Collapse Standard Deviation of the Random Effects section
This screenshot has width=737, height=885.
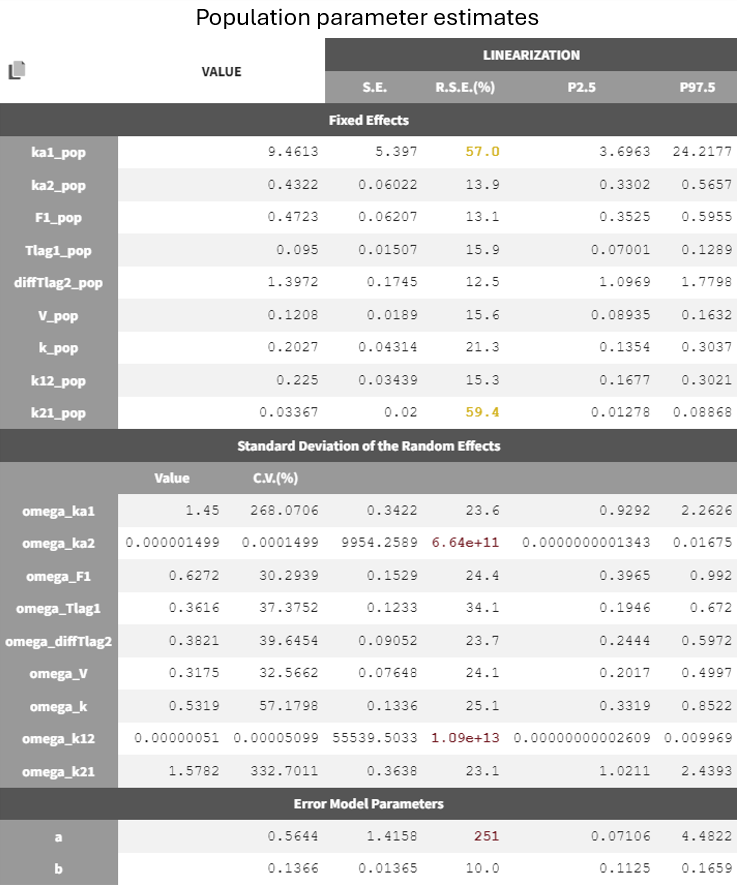pos(368,445)
